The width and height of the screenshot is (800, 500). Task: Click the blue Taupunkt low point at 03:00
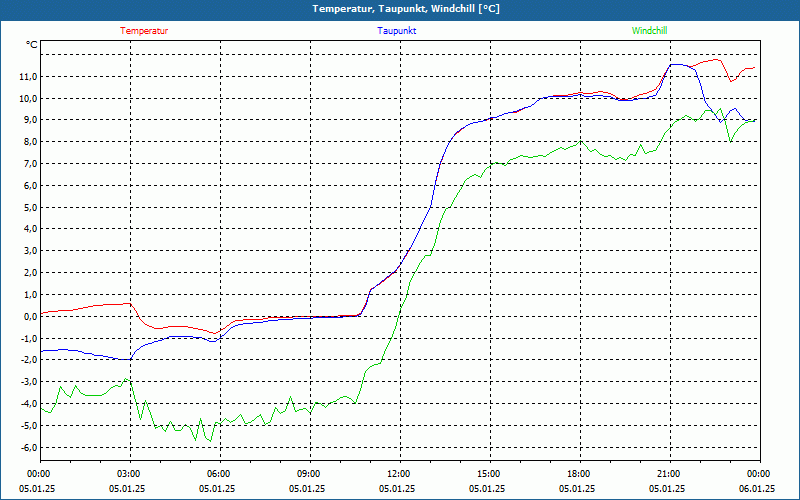click(x=130, y=359)
